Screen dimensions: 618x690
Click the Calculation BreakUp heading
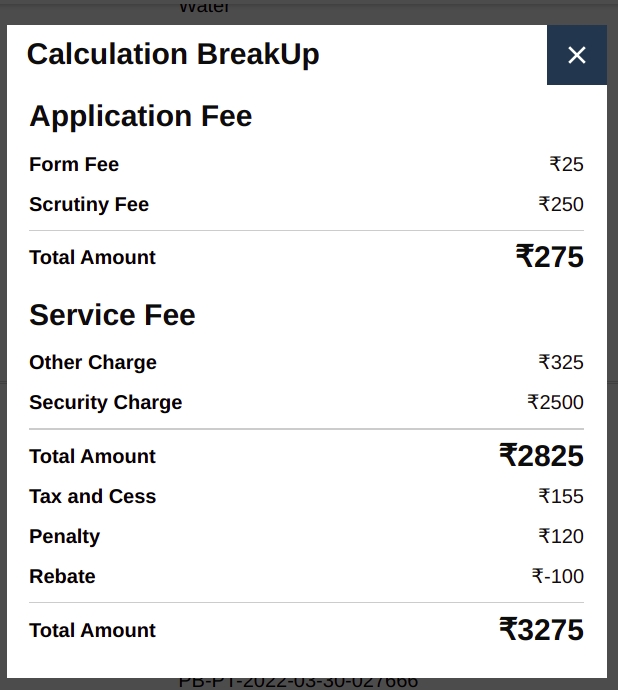173,54
